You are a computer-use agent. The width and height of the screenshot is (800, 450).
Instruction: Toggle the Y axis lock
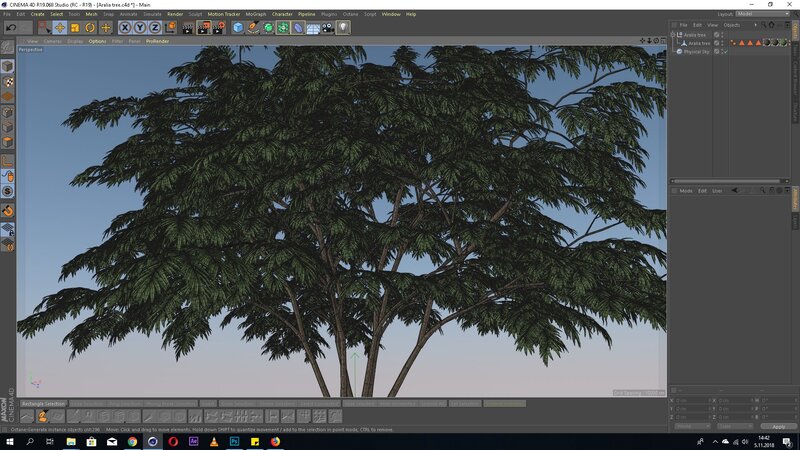pyautogui.click(x=140, y=28)
